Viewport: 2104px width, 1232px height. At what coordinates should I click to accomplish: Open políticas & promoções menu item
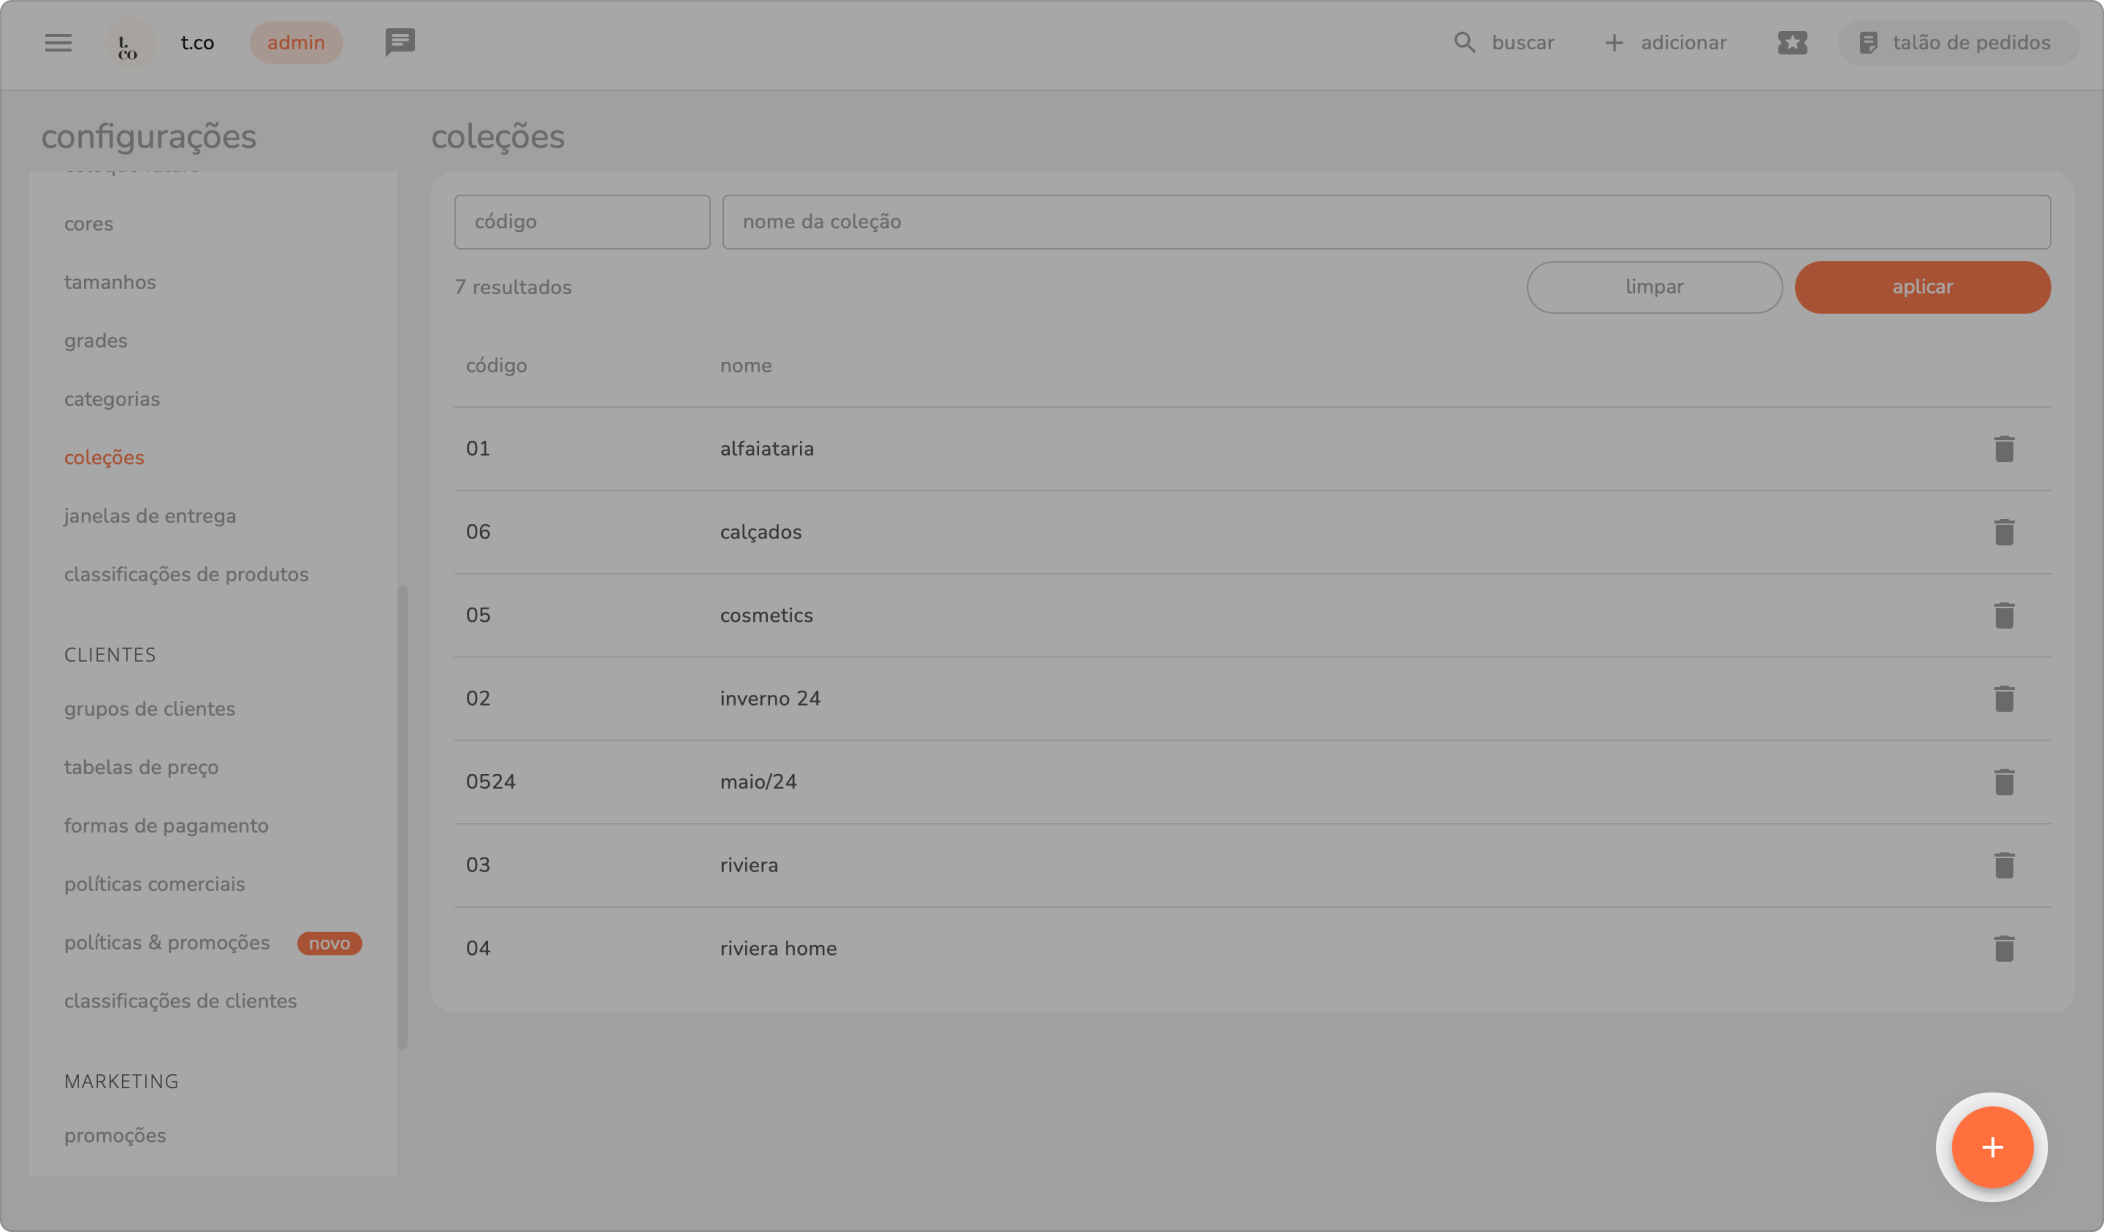[167, 943]
